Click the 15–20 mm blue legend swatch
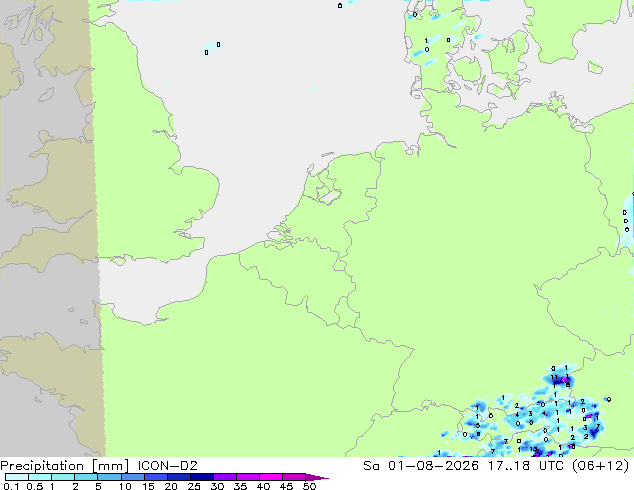 tap(155, 477)
